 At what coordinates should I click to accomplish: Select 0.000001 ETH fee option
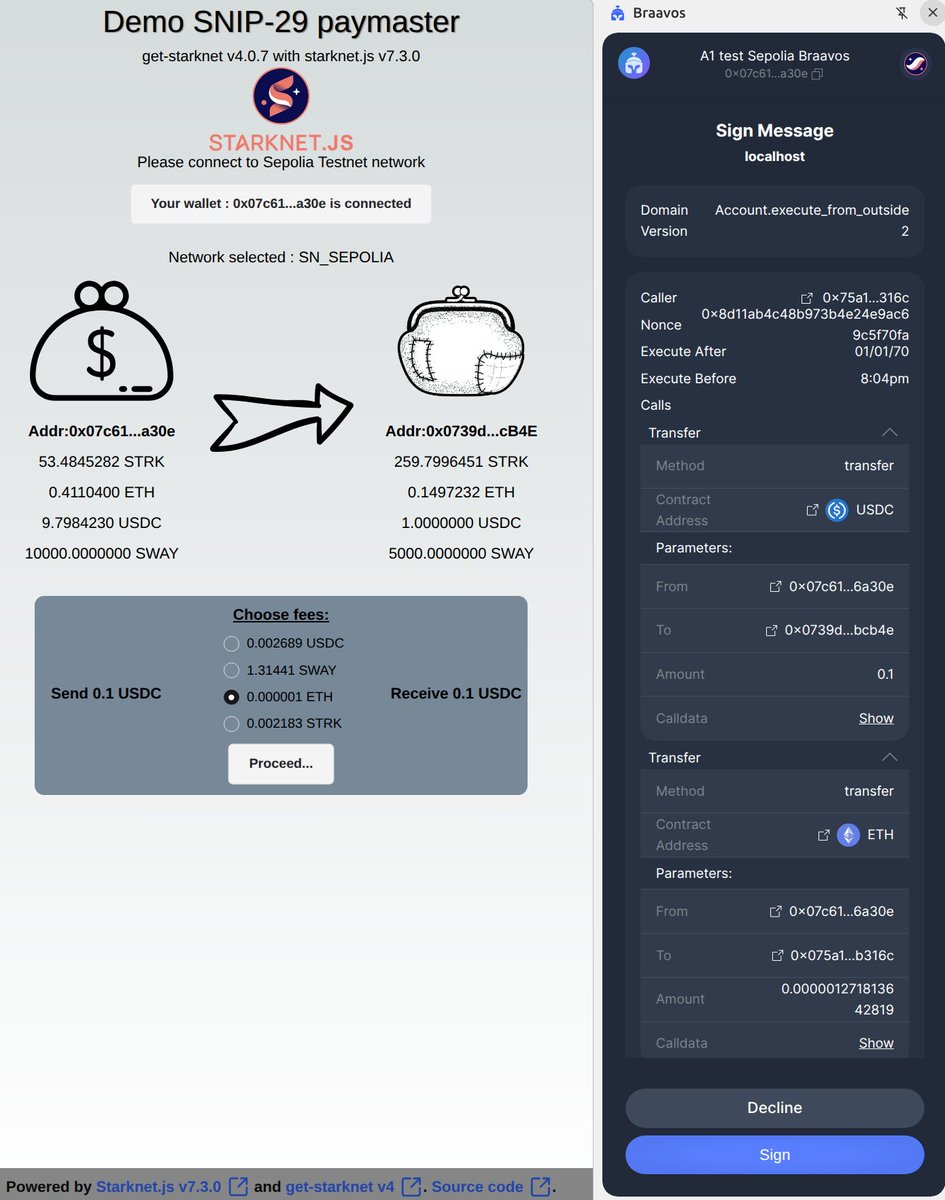click(x=231, y=697)
